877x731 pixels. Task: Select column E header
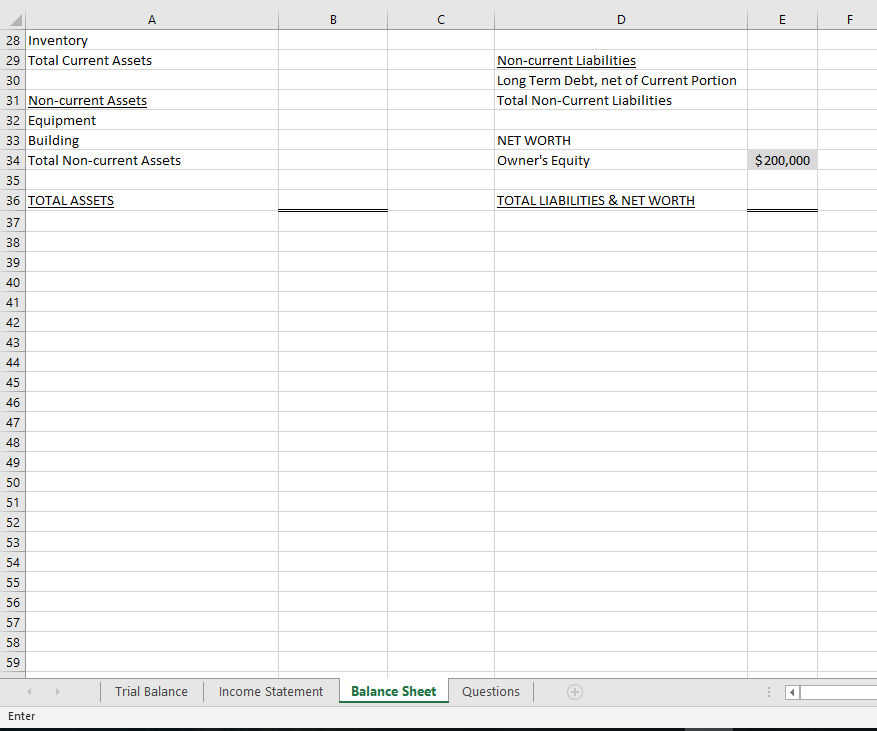(781, 19)
